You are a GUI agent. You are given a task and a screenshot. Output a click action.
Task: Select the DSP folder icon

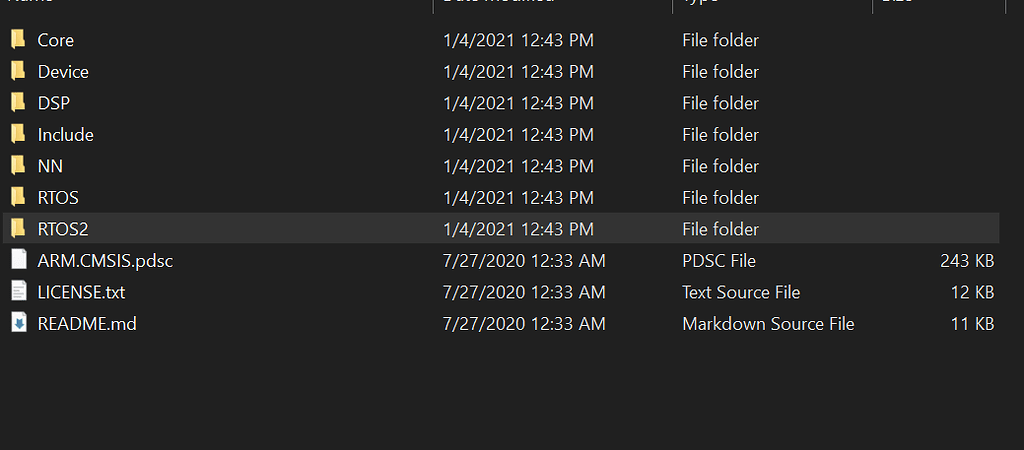pos(18,103)
